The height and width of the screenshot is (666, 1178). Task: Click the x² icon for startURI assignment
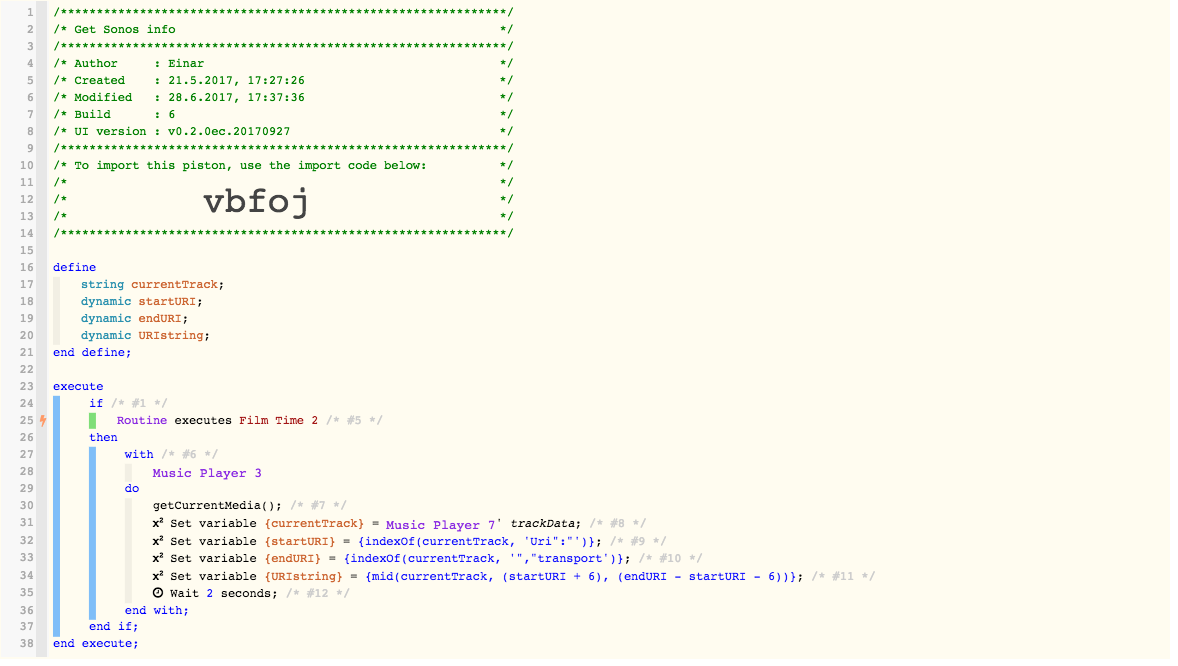point(158,541)
